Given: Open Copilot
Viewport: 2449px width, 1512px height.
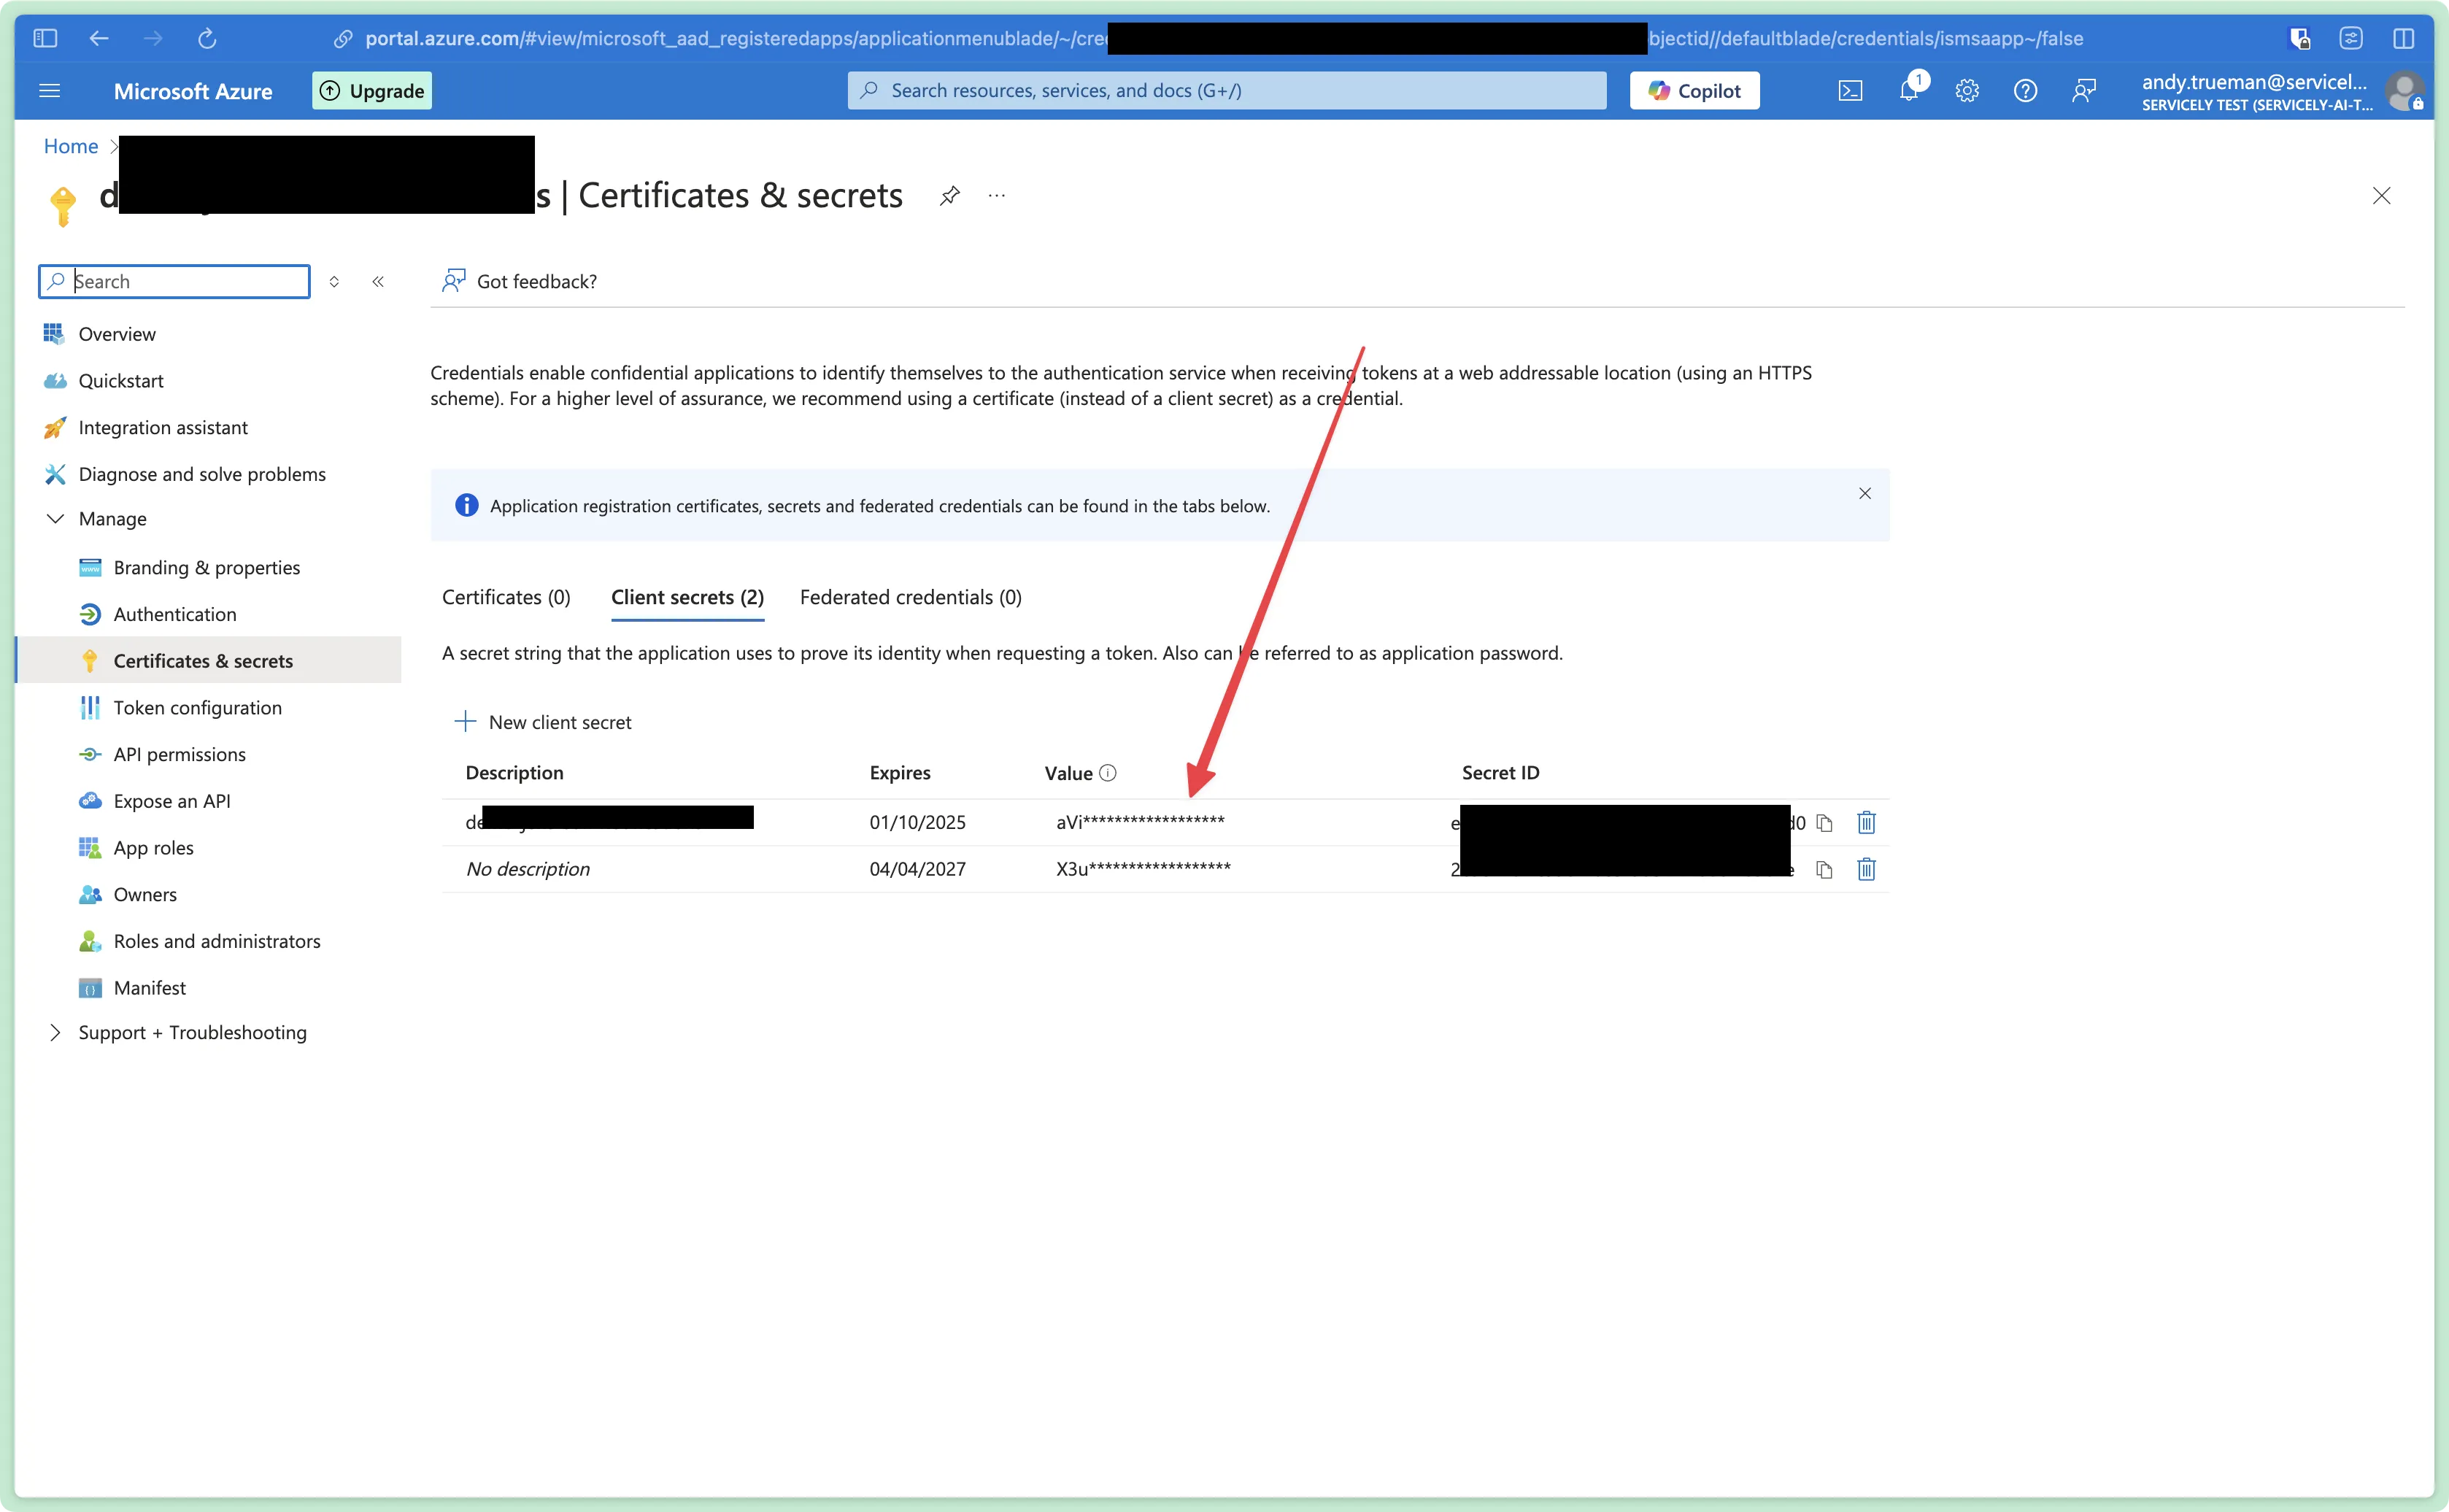Looking at the screenshot, I should tap(1695, 91).
